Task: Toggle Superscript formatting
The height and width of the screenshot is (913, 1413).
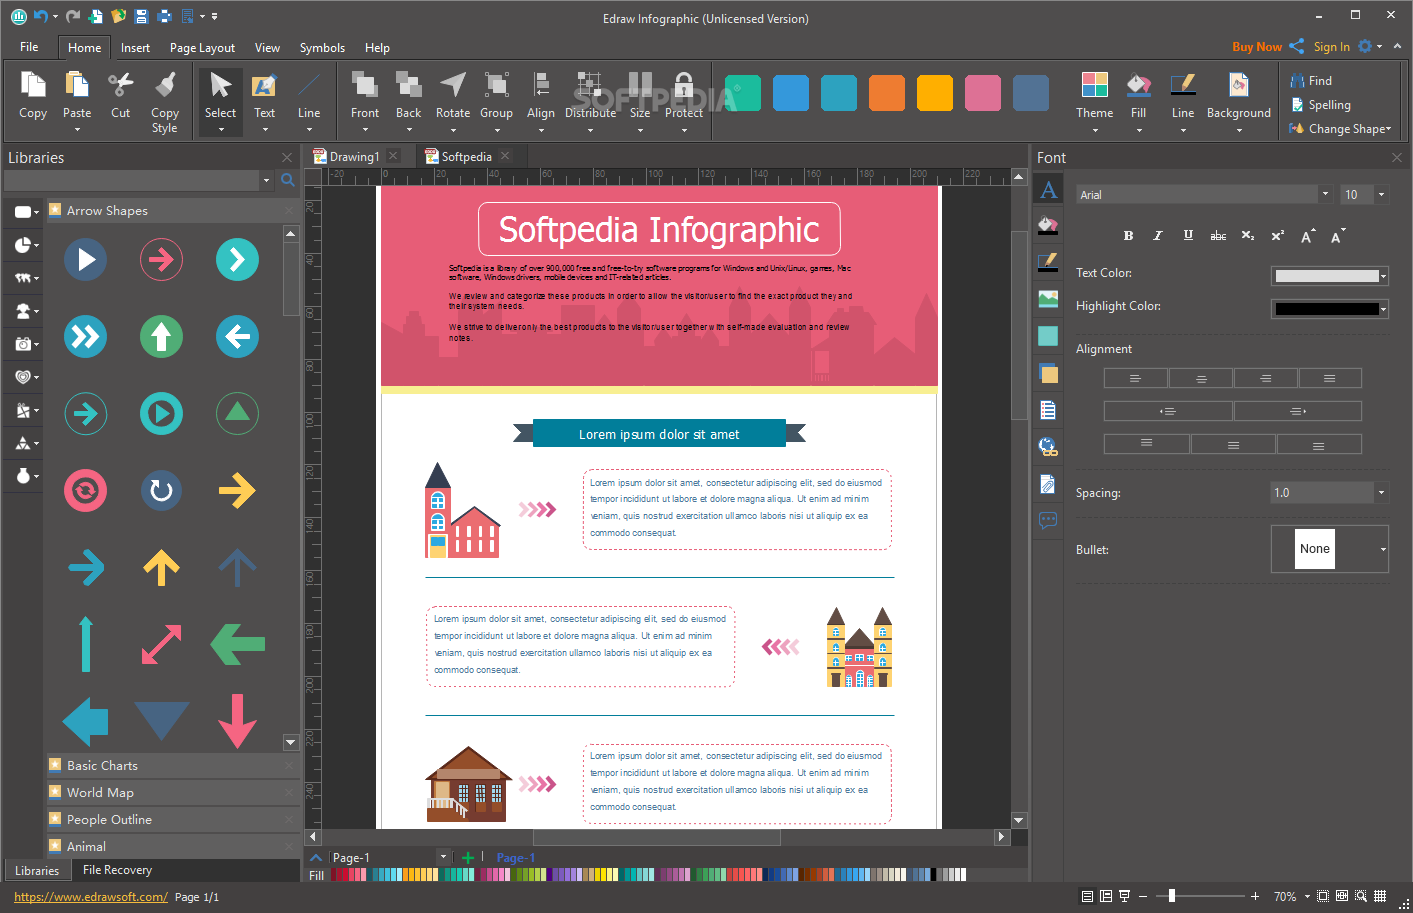Action: pyautogui.click(x=1277, y=236)
